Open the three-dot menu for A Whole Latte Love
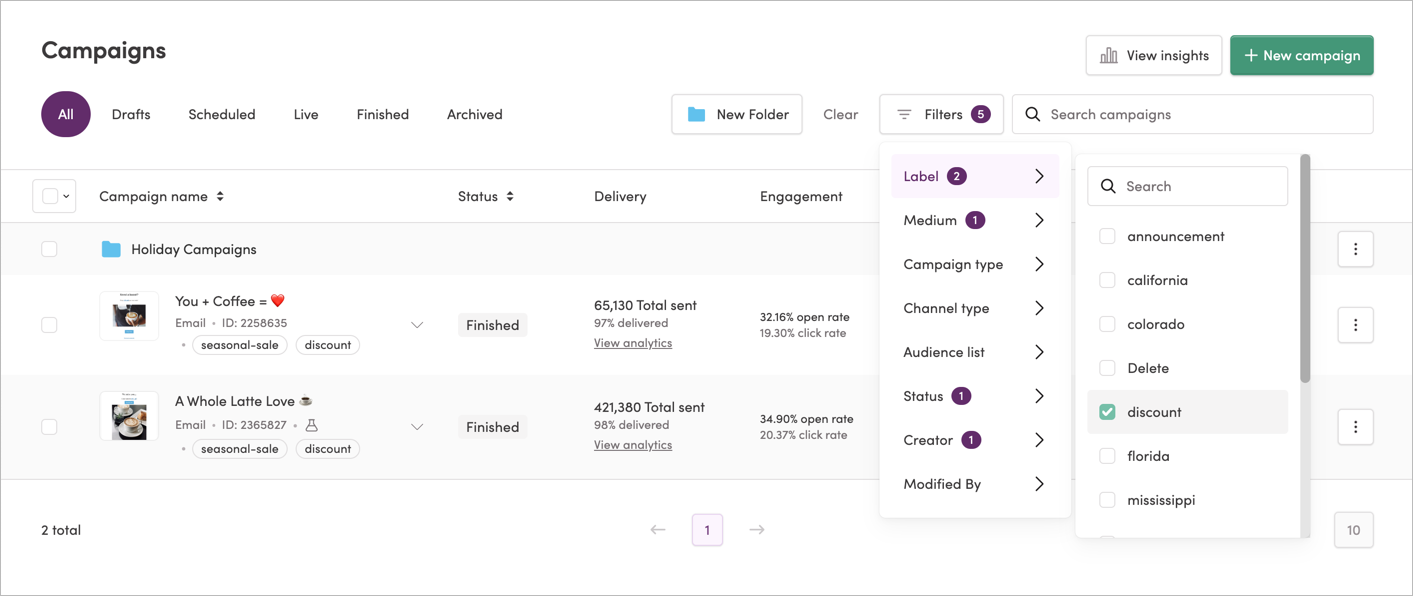 tap(1355, 426)
